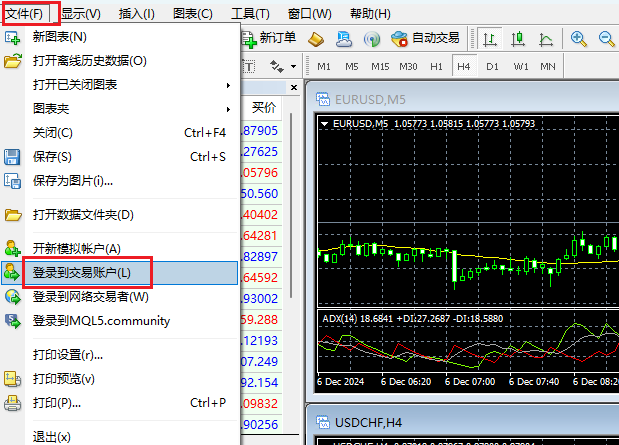Open the 插入(I) menu

coord(137,14)
